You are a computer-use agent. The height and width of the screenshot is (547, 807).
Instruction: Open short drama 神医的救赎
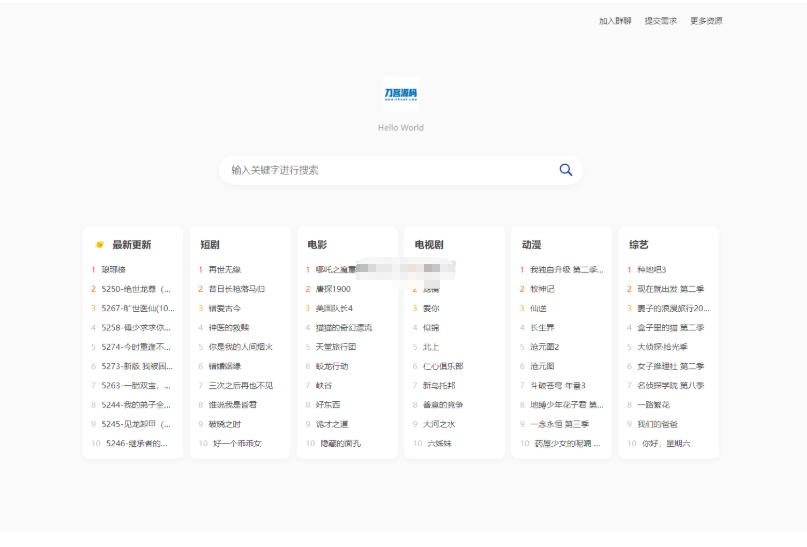click(x=229, y=328)
